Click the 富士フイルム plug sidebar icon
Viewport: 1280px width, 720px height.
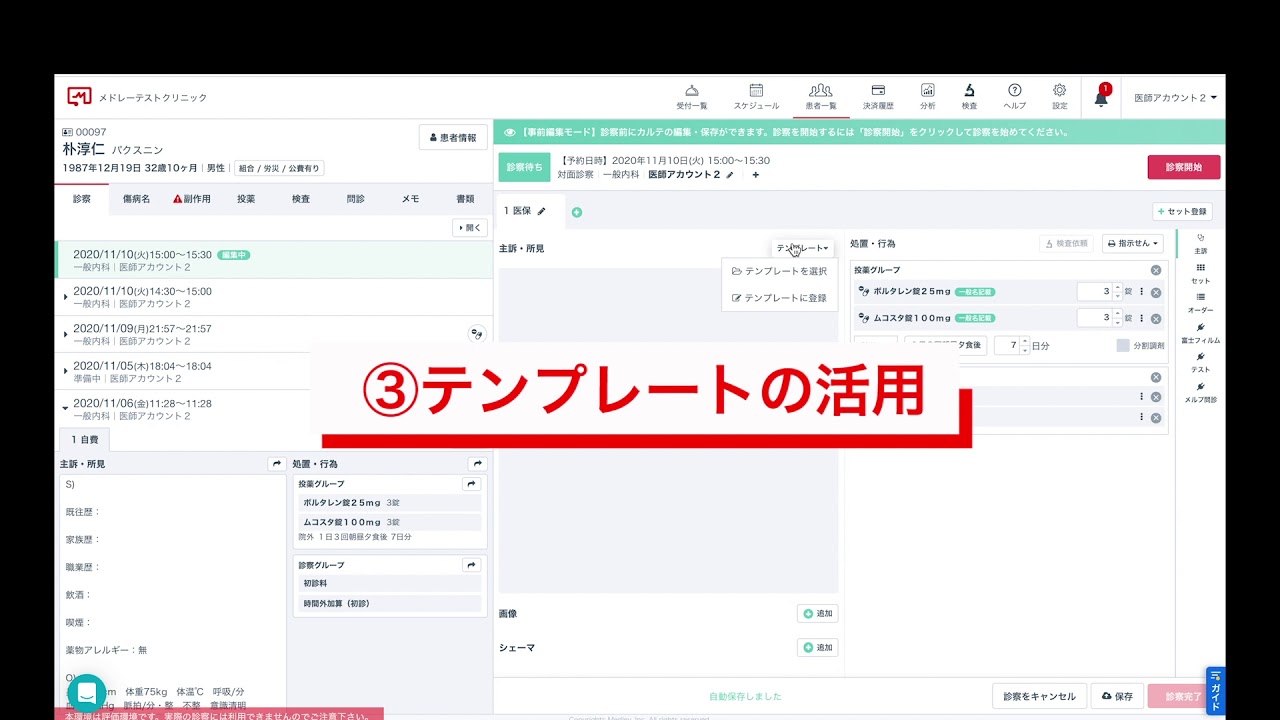1201,332
